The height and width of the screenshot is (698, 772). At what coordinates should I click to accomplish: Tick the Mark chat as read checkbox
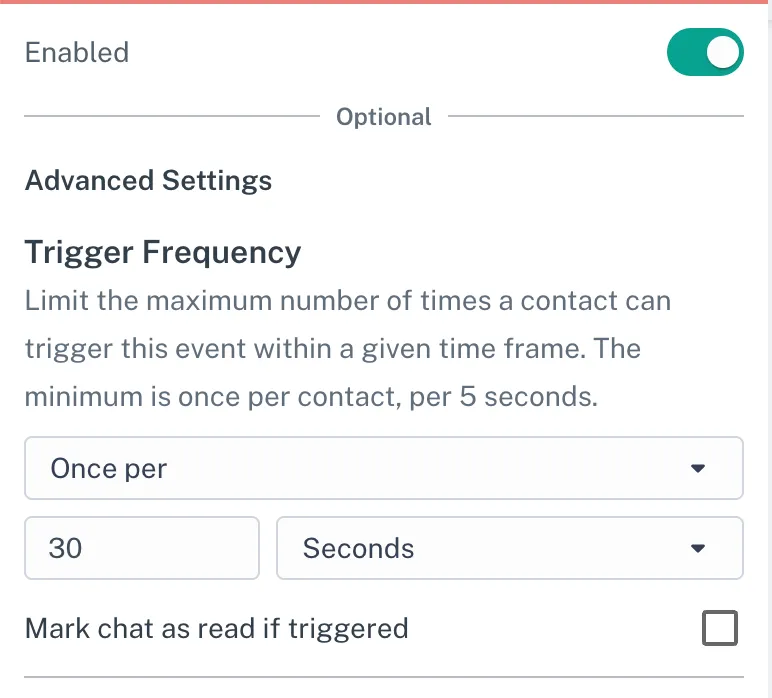(x=720, y=628)
